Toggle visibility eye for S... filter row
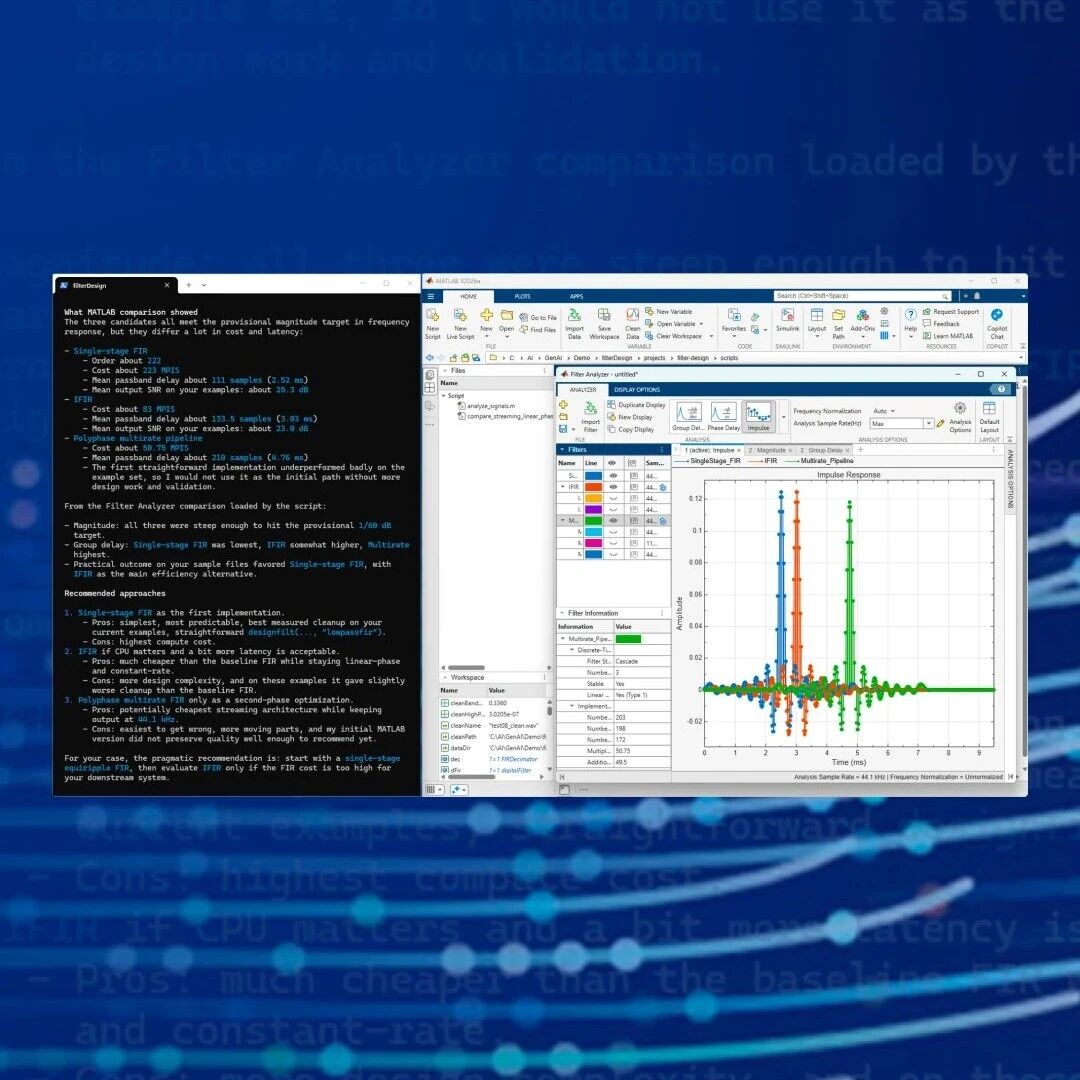The height and width of the screenshot is (1080, 1080). click(x=612, y=476)
